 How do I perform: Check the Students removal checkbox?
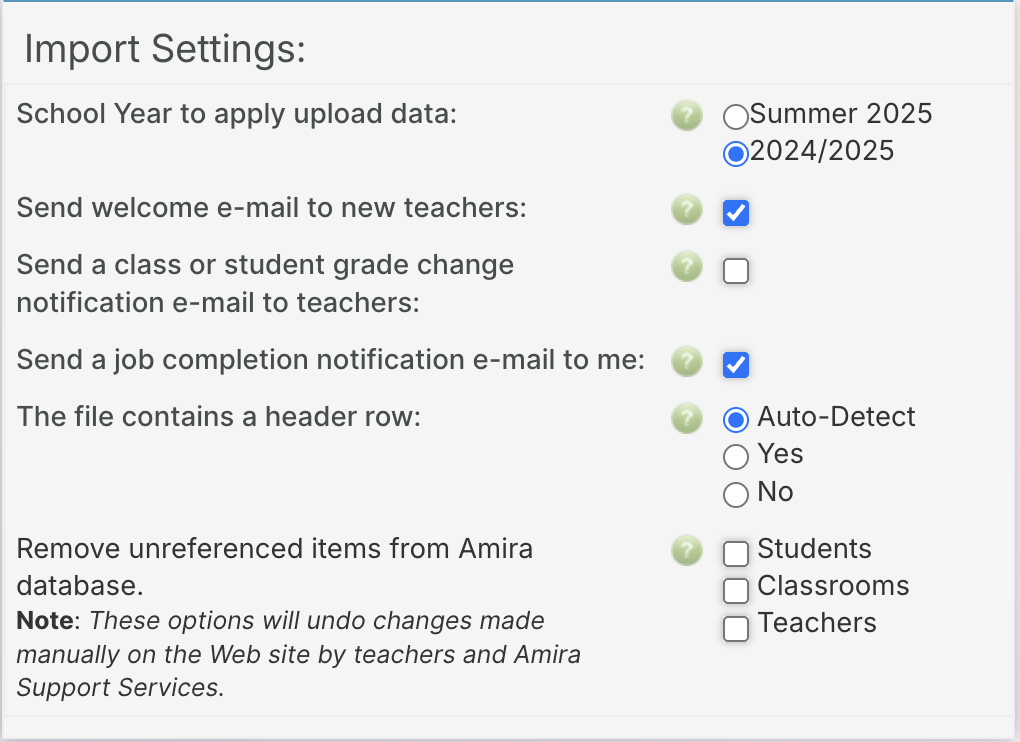736,553
